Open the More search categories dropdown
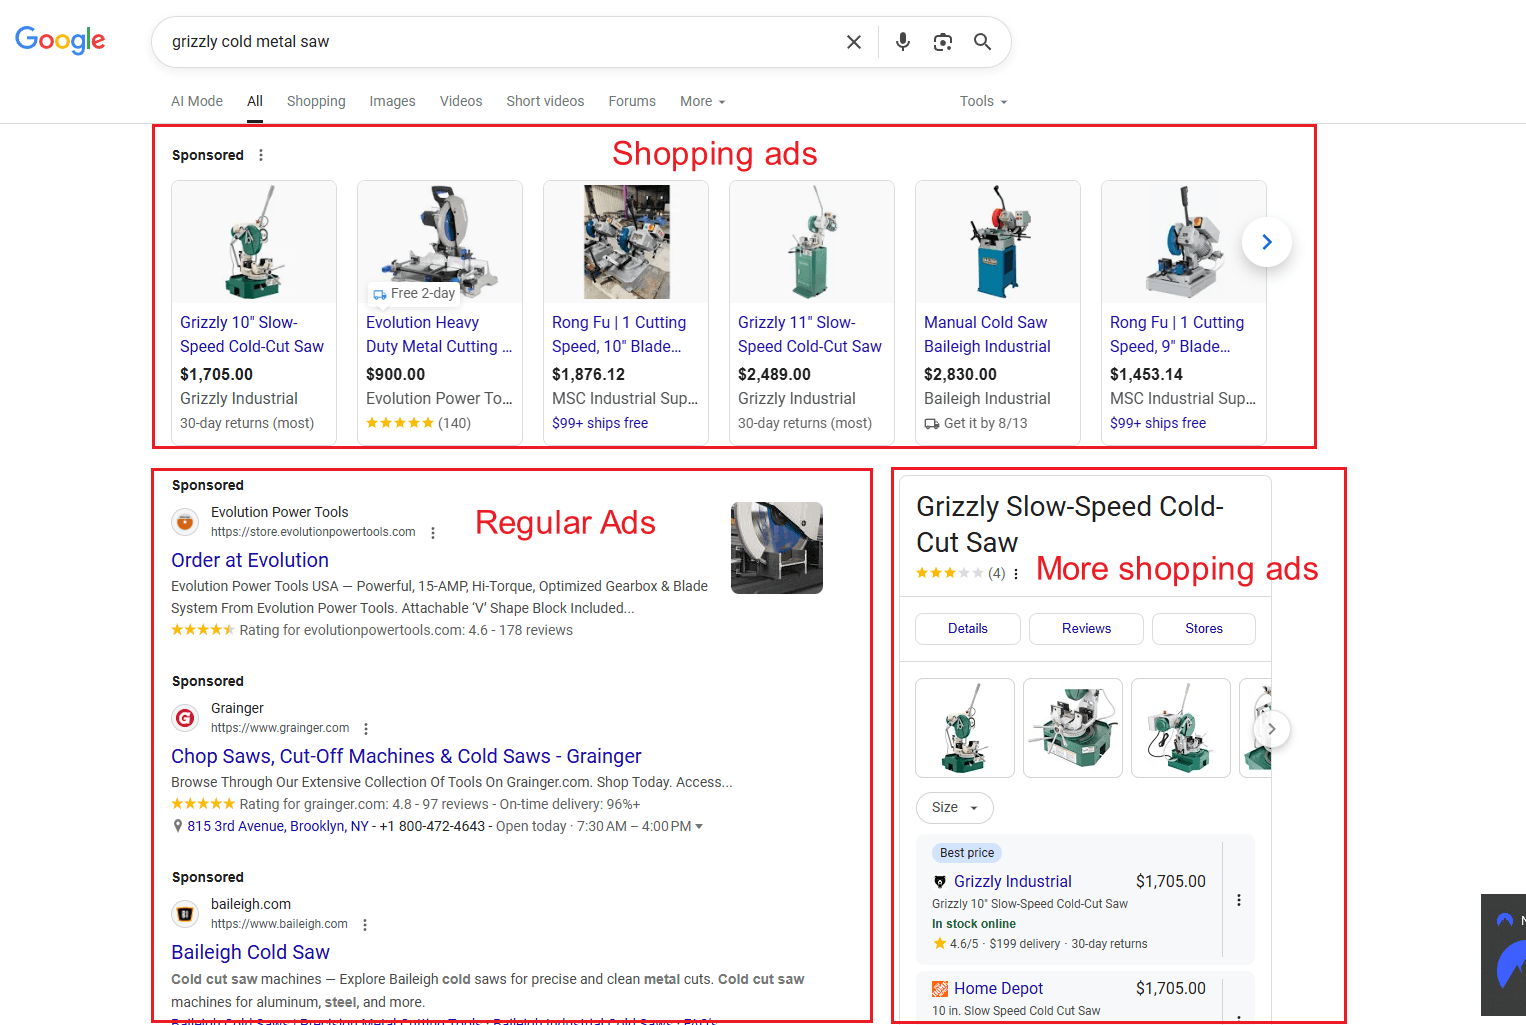The height and width of the screenshot is (1025, 1526). pyautogui.click(x=701, y=101)
